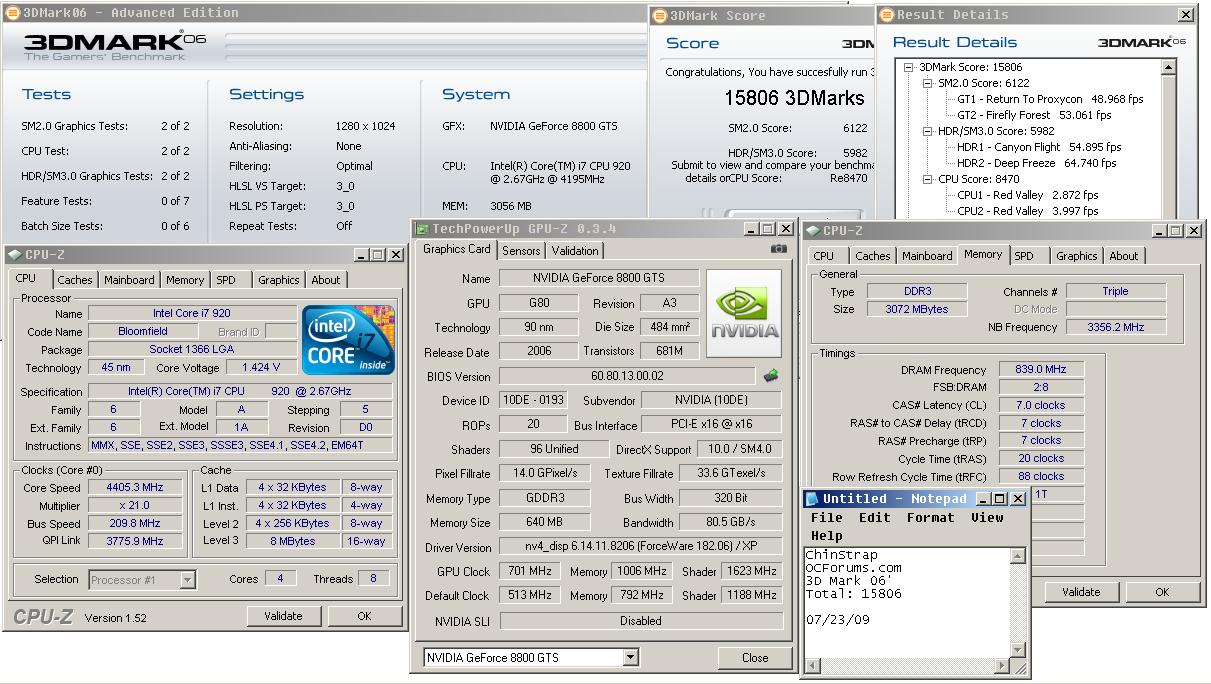The image size is (1211, 684).
Task: Click Validate in CPU-Z memory window
Action: click(x=1081, y=592)
